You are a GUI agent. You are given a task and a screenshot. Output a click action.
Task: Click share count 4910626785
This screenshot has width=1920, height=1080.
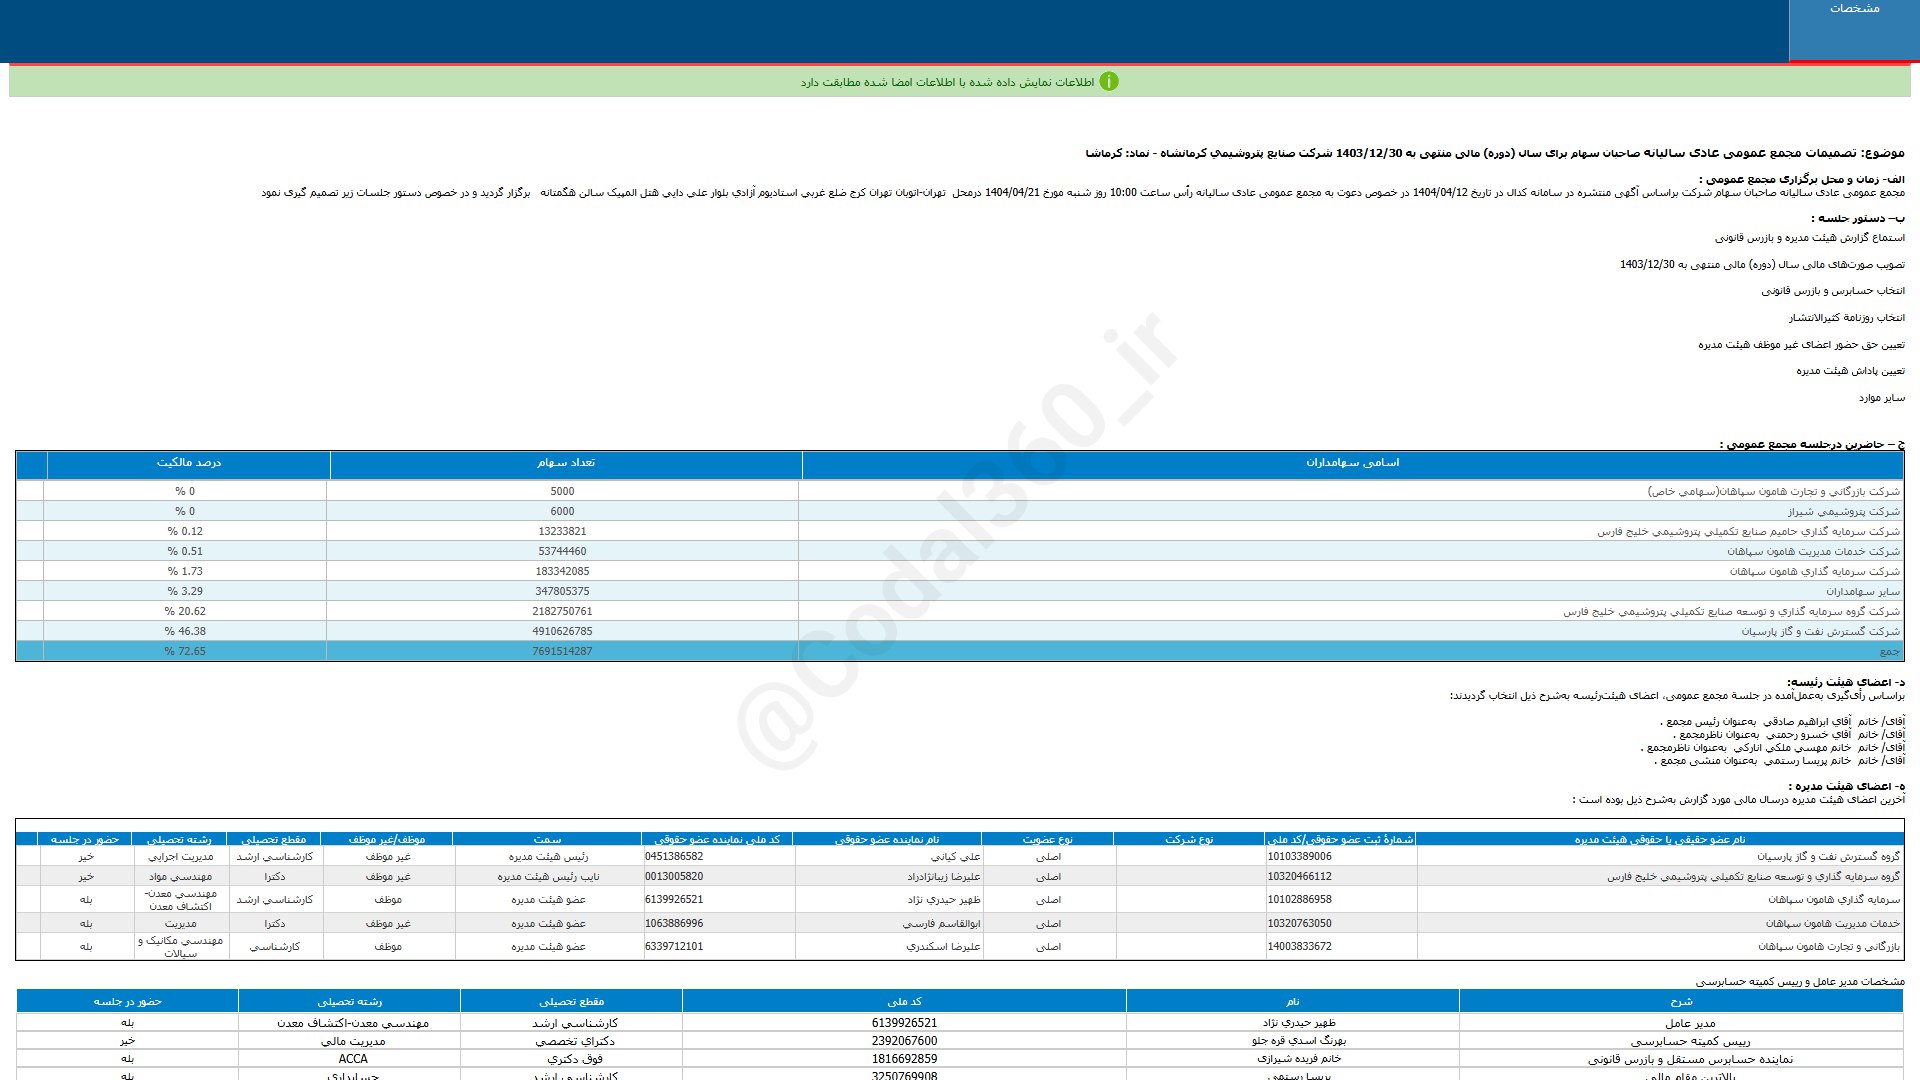click(562, 631)
